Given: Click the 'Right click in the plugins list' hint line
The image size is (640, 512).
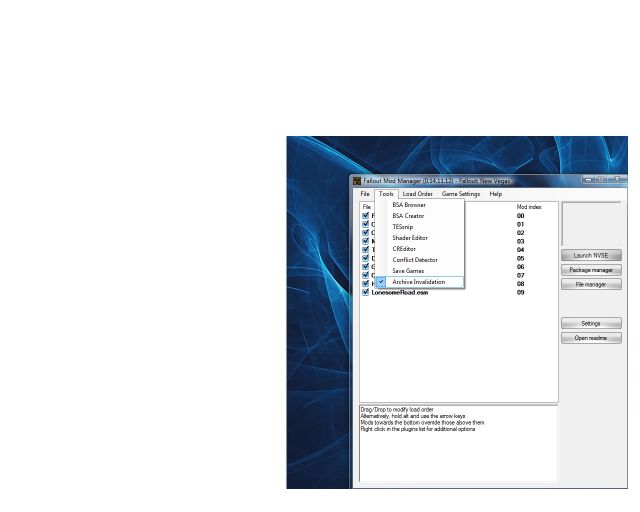Looking at the screenshot, I should (418, 429).
